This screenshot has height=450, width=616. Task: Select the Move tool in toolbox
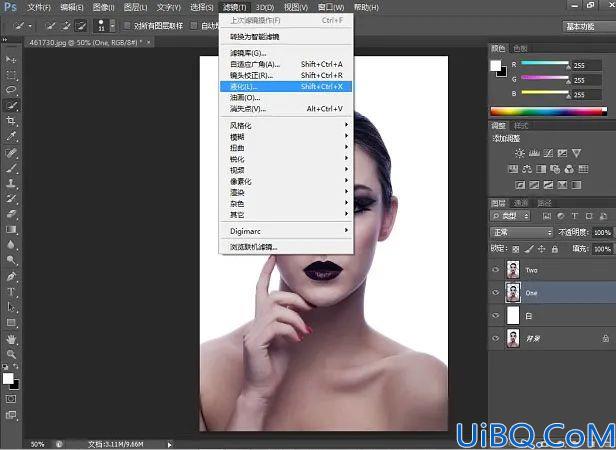tap(11, 59)
